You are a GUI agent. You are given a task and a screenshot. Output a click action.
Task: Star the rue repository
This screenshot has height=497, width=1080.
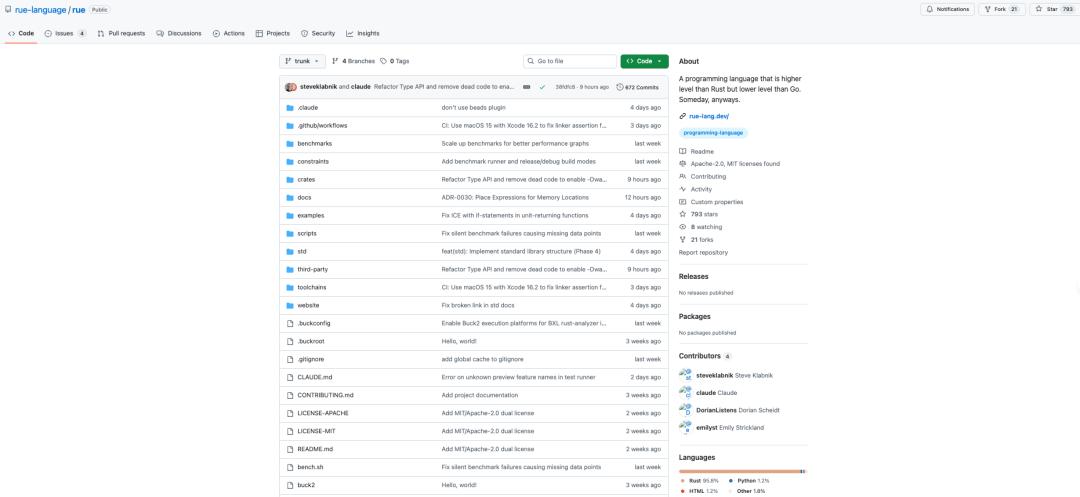tap(1050, 9)
